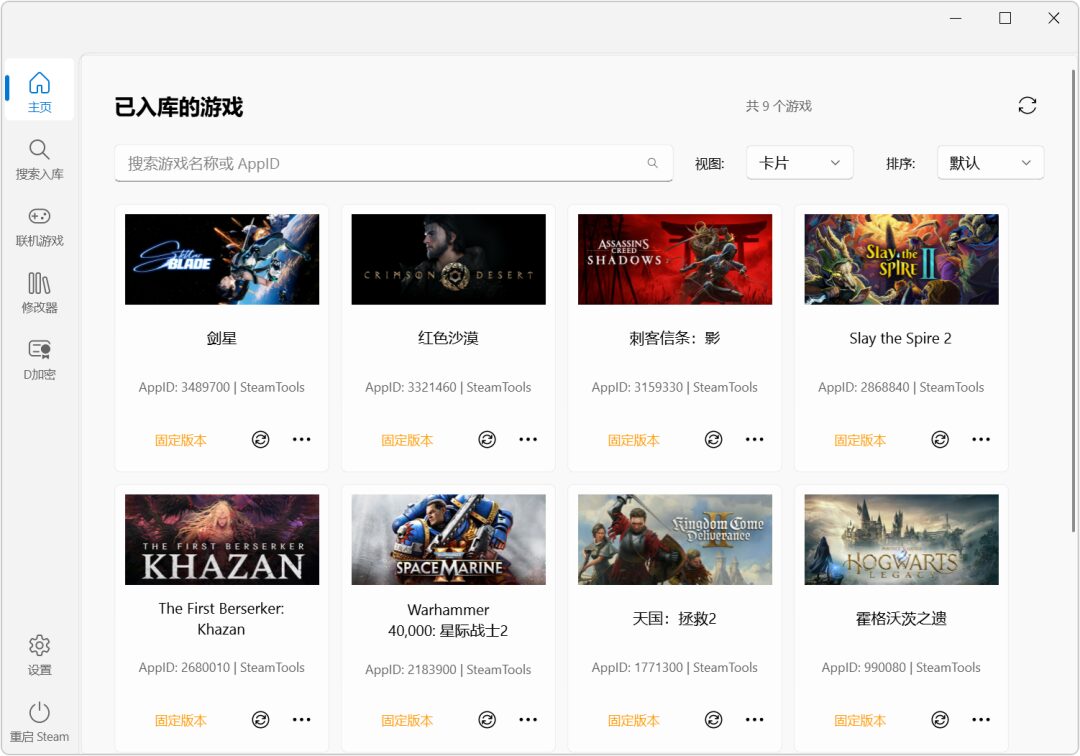Viewport: 1080px width, 756px height.
Task: Click 固定版本 on 刺客信条：影 card
Action: coord(634,440)
